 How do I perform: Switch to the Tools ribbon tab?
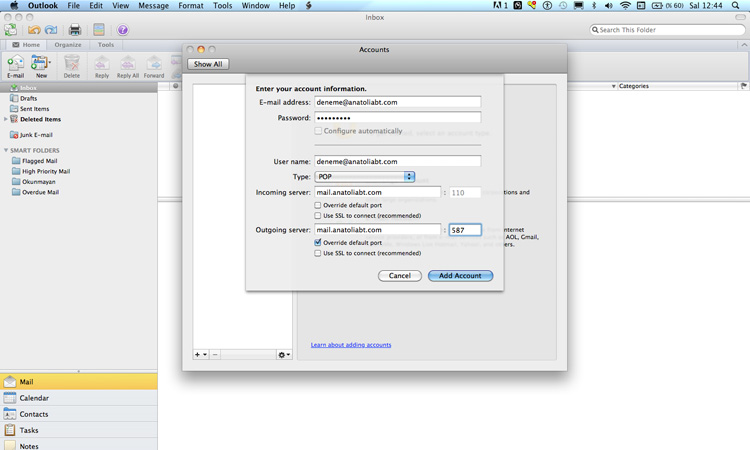(106, 44)
